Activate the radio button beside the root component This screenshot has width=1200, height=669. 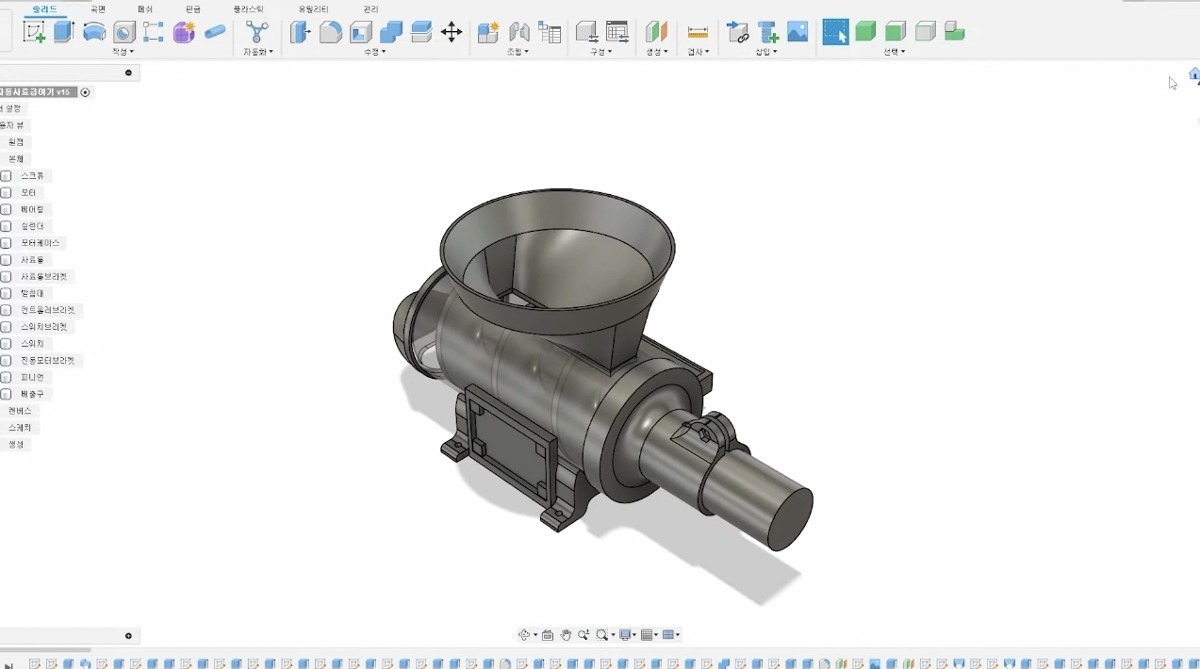(x=85, y=92)
